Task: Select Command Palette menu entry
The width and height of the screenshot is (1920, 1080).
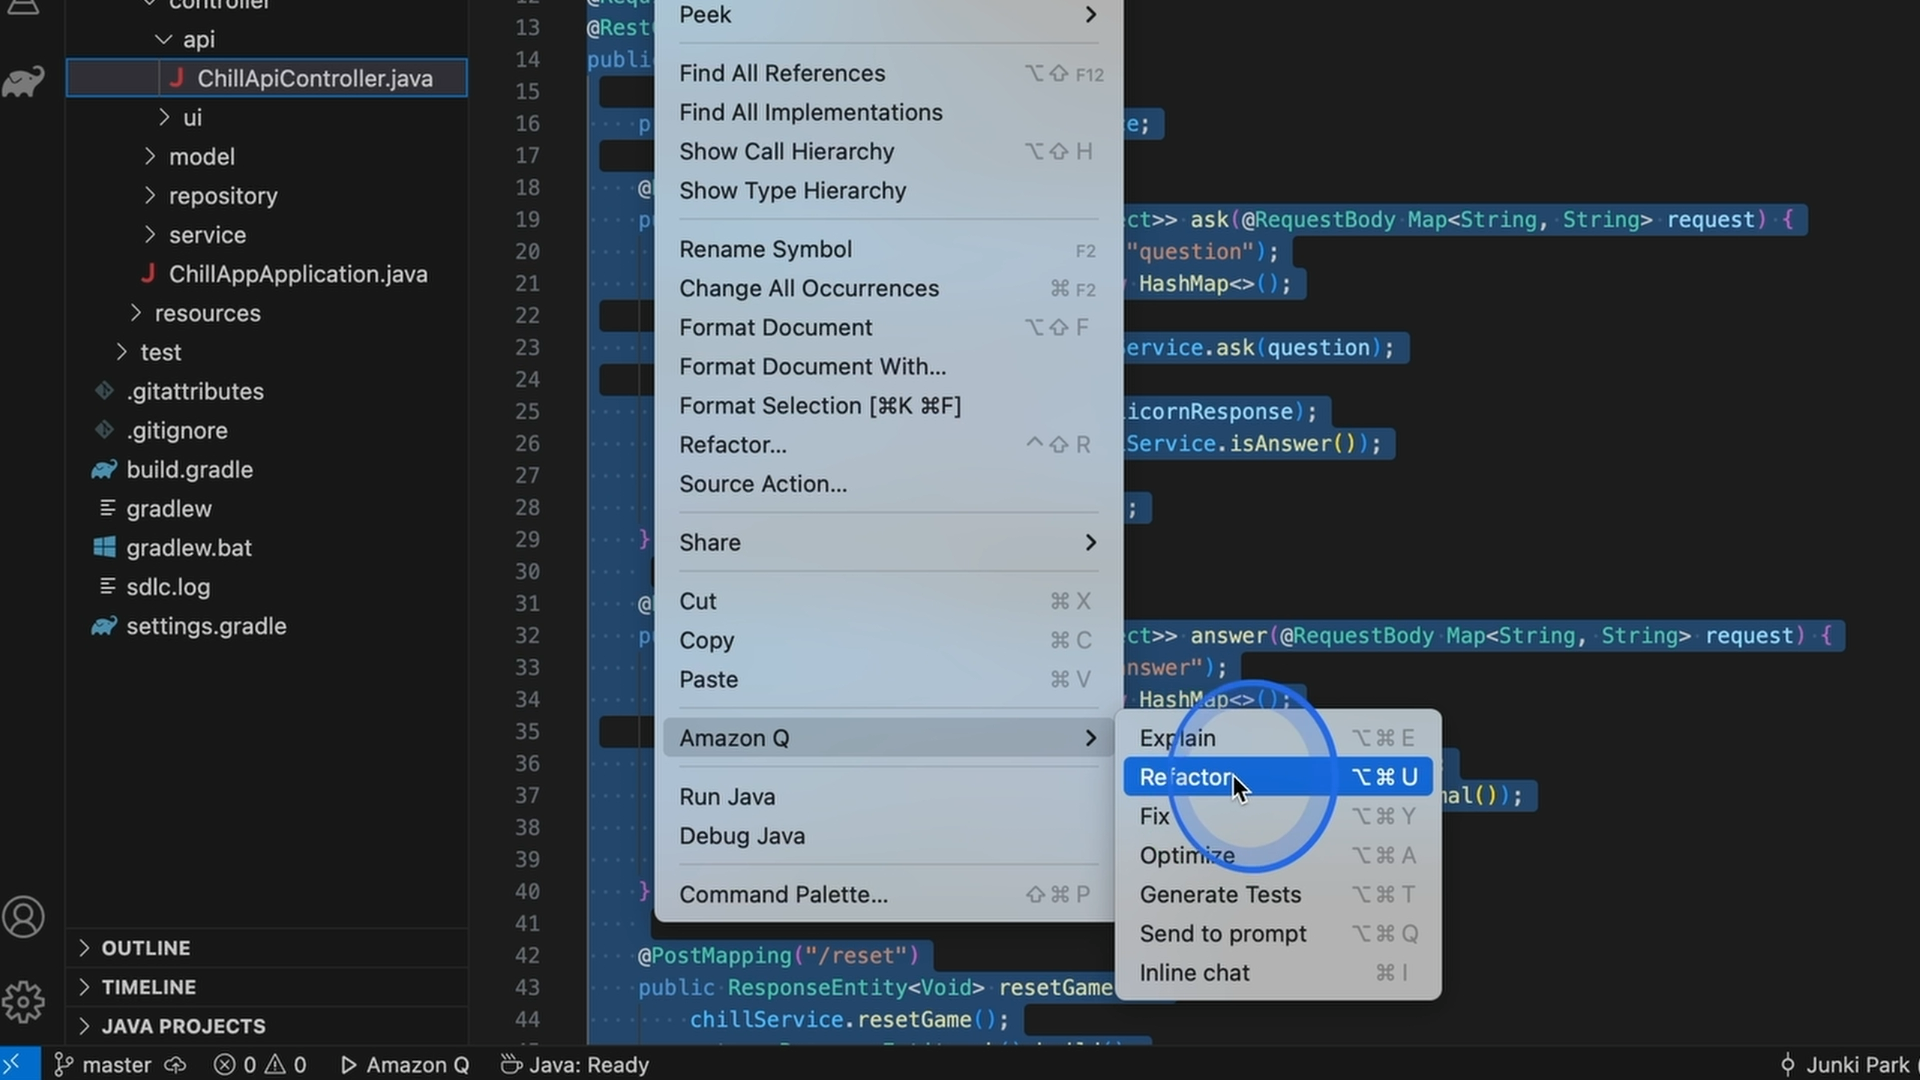Action: [x=783, y=895]
